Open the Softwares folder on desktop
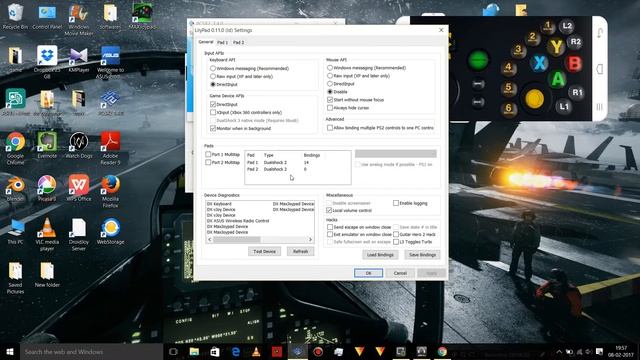The image size is (640, 360). (110, 16)
